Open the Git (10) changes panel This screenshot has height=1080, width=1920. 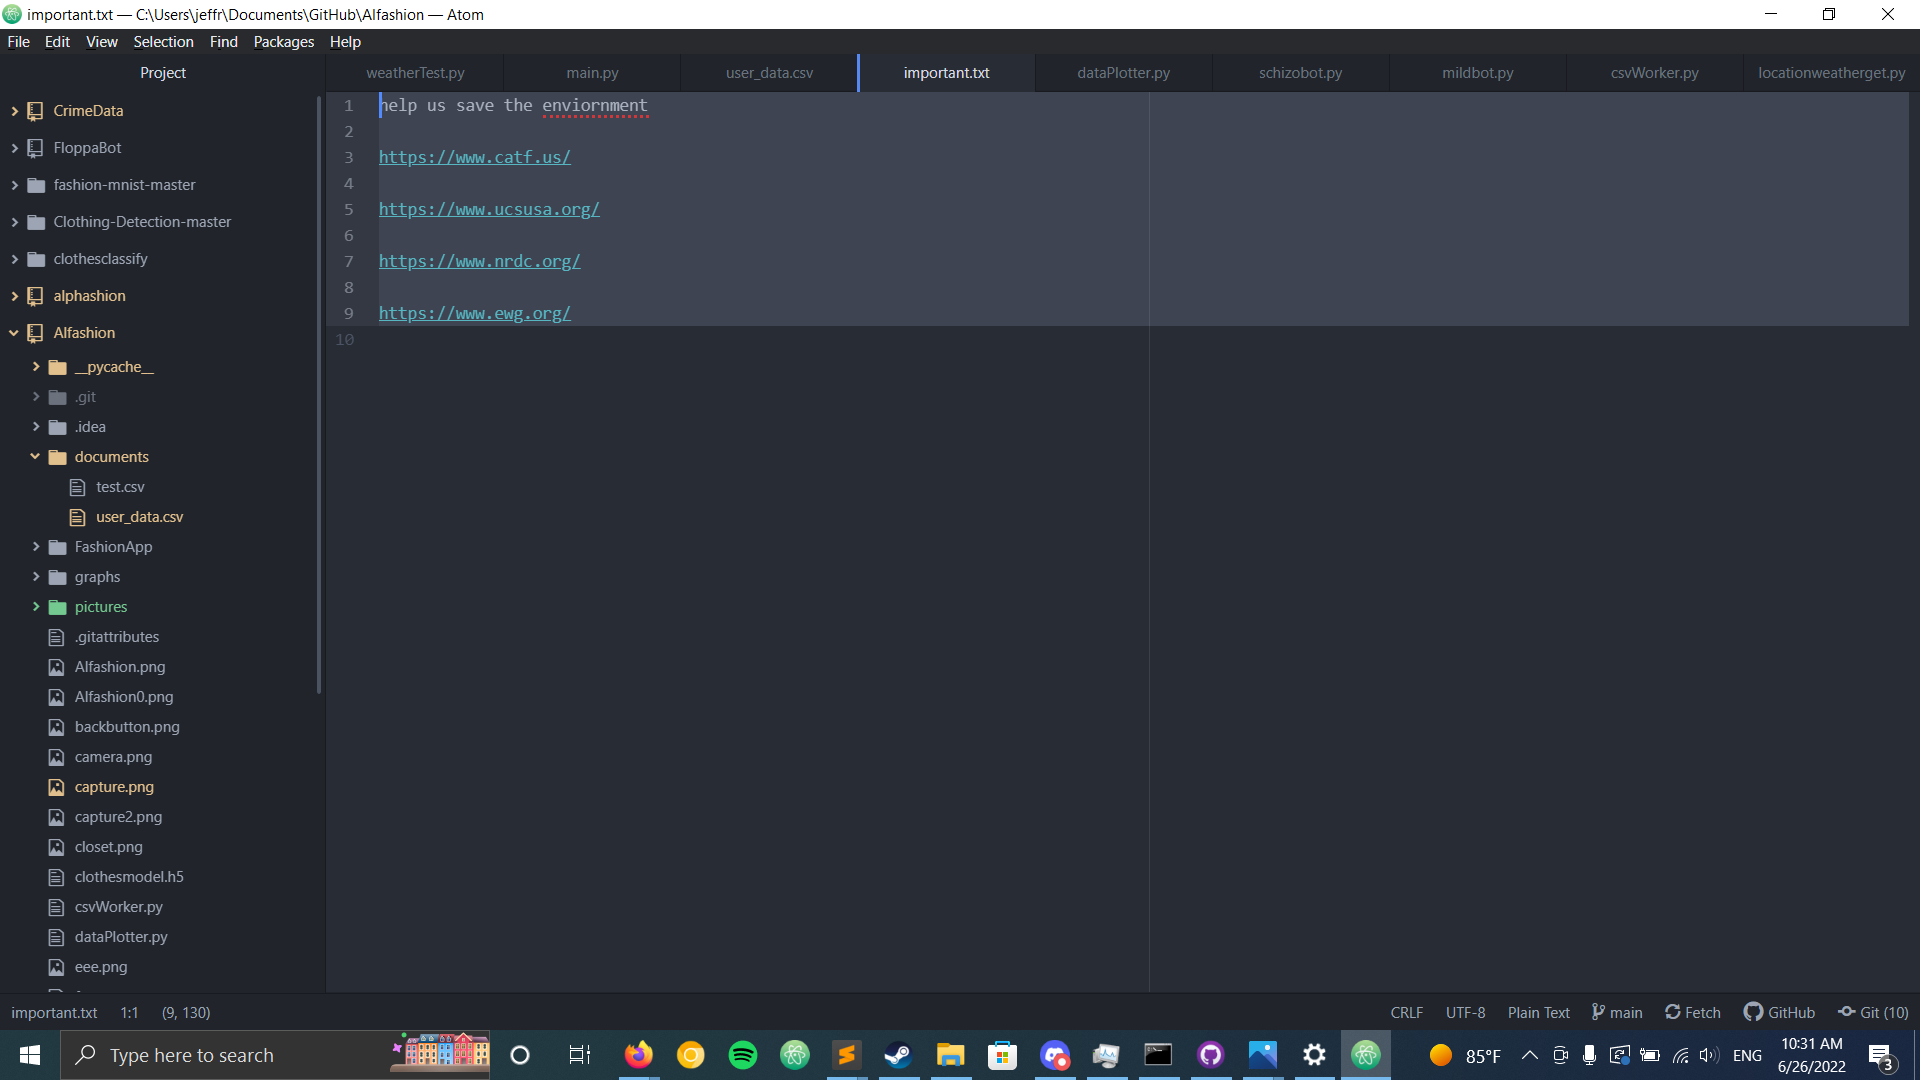tap(1873, 1012)
